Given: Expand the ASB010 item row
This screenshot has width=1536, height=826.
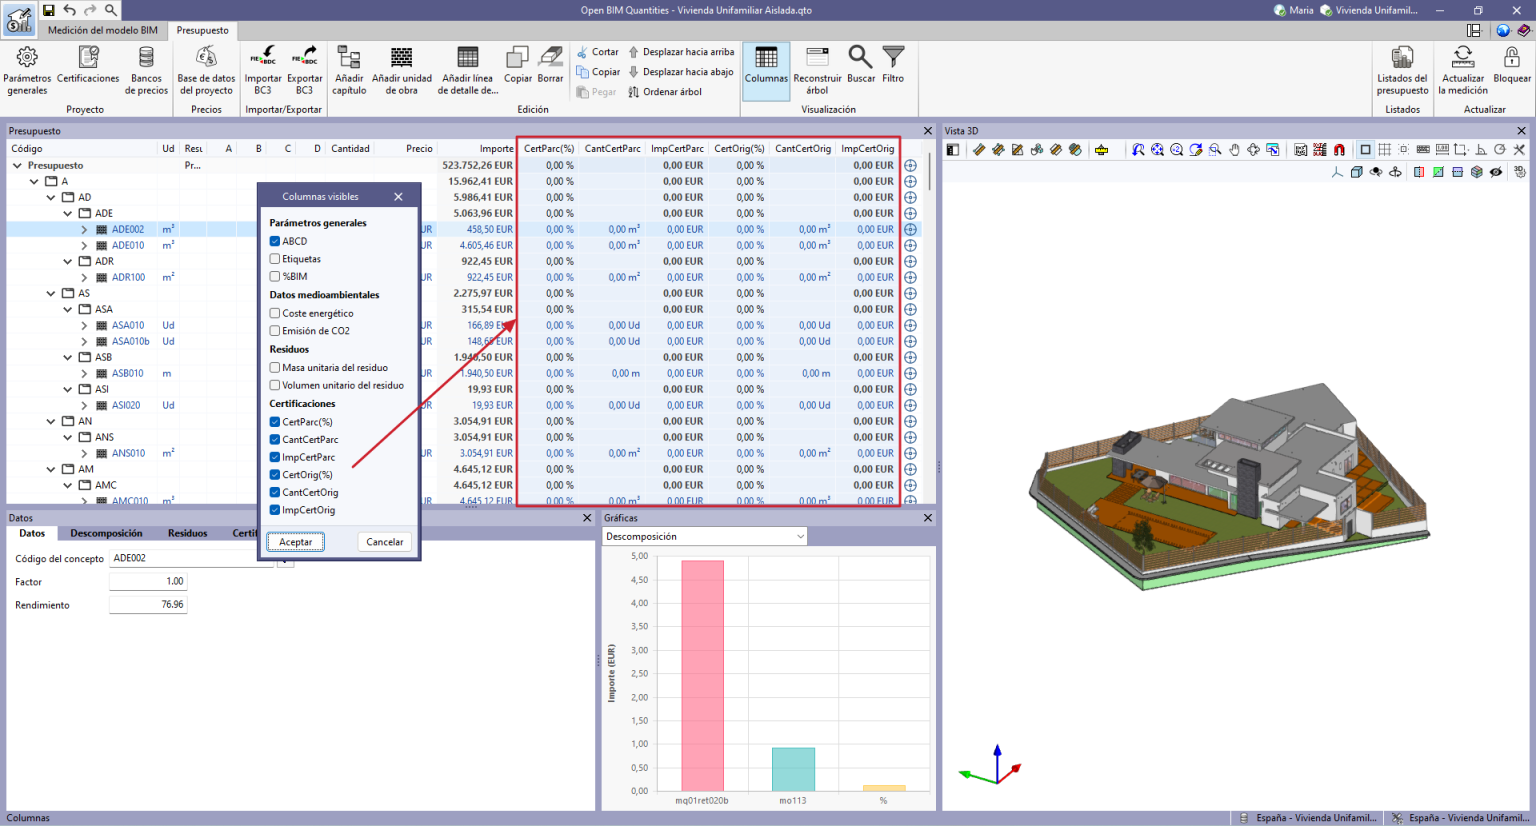Looking at the screenshot, I should click(85, 373).
